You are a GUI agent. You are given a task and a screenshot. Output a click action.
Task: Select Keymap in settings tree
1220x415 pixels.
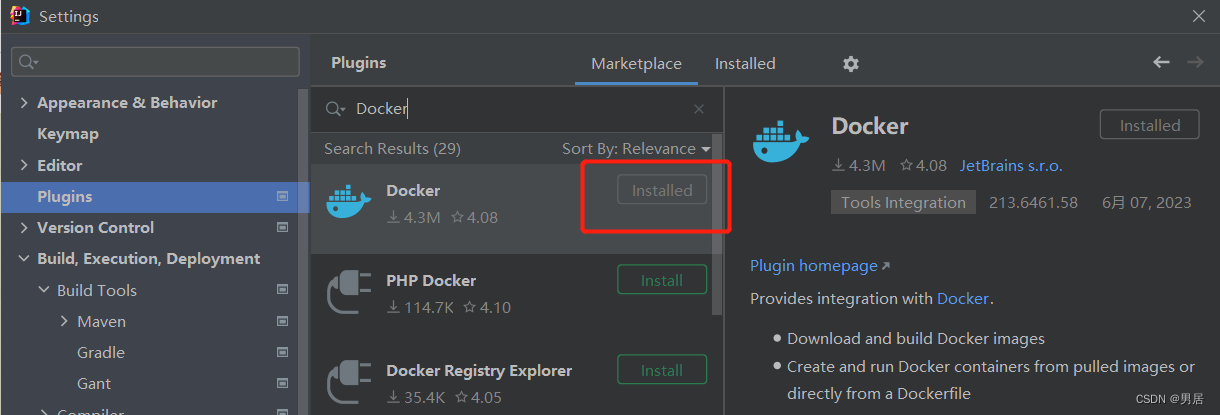coord(68,134)
